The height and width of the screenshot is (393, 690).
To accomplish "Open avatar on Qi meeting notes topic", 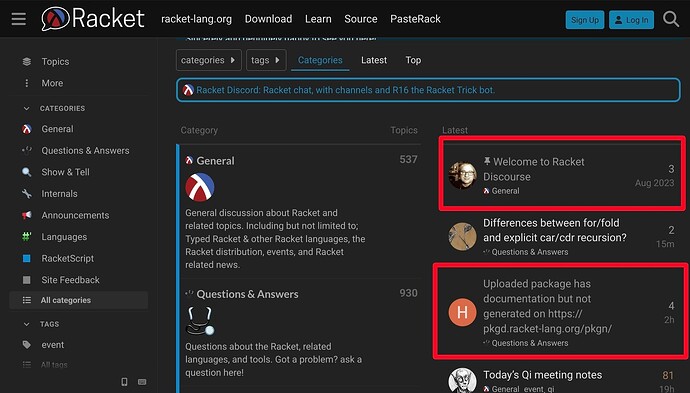I will point(462,381).
